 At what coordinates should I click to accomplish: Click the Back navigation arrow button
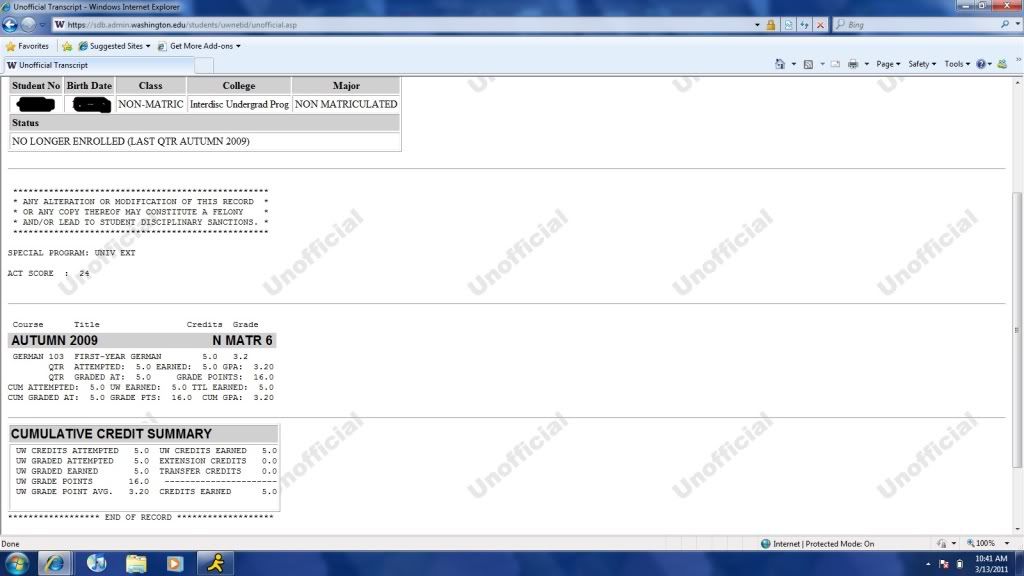tap(11, 24)
